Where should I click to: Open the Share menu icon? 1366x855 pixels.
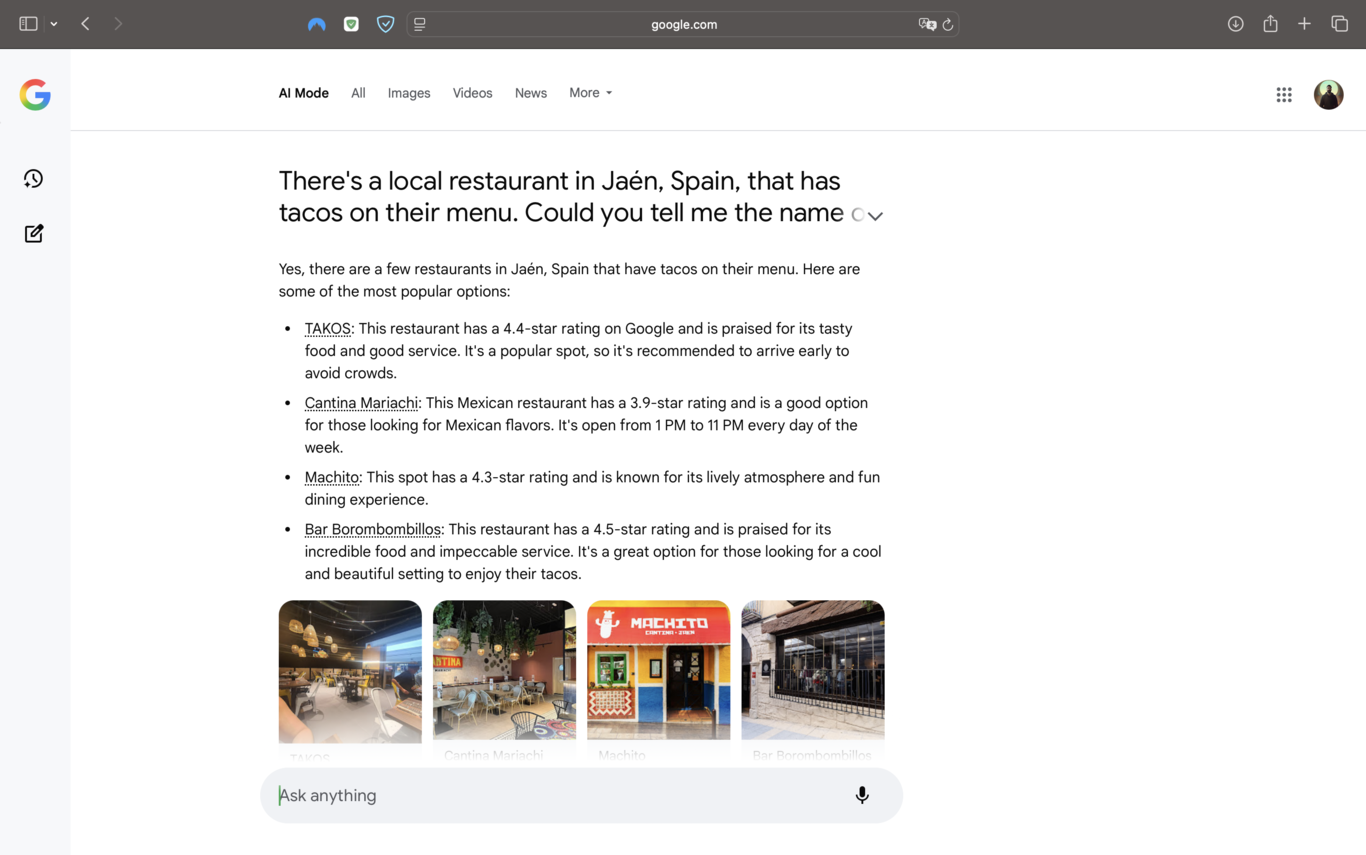point(1270,24)
